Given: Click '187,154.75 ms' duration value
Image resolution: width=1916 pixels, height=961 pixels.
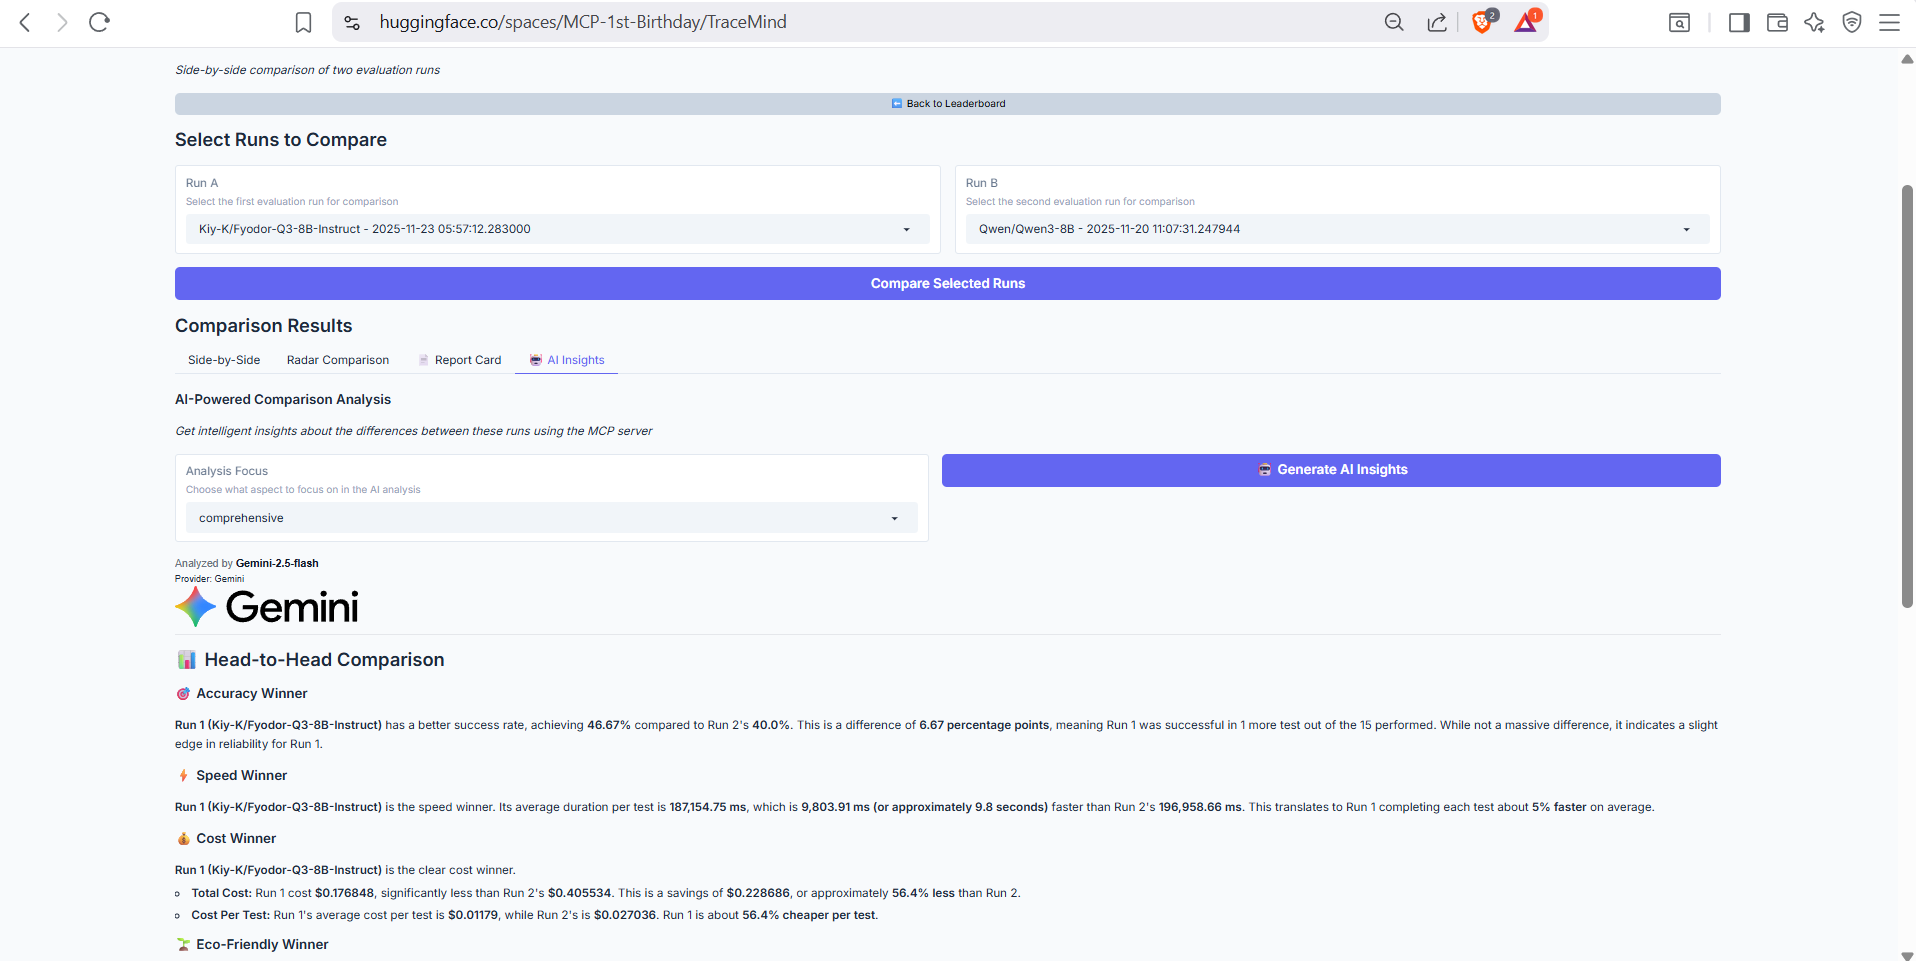Looking at the screenshot, I should tap(708, 807).
